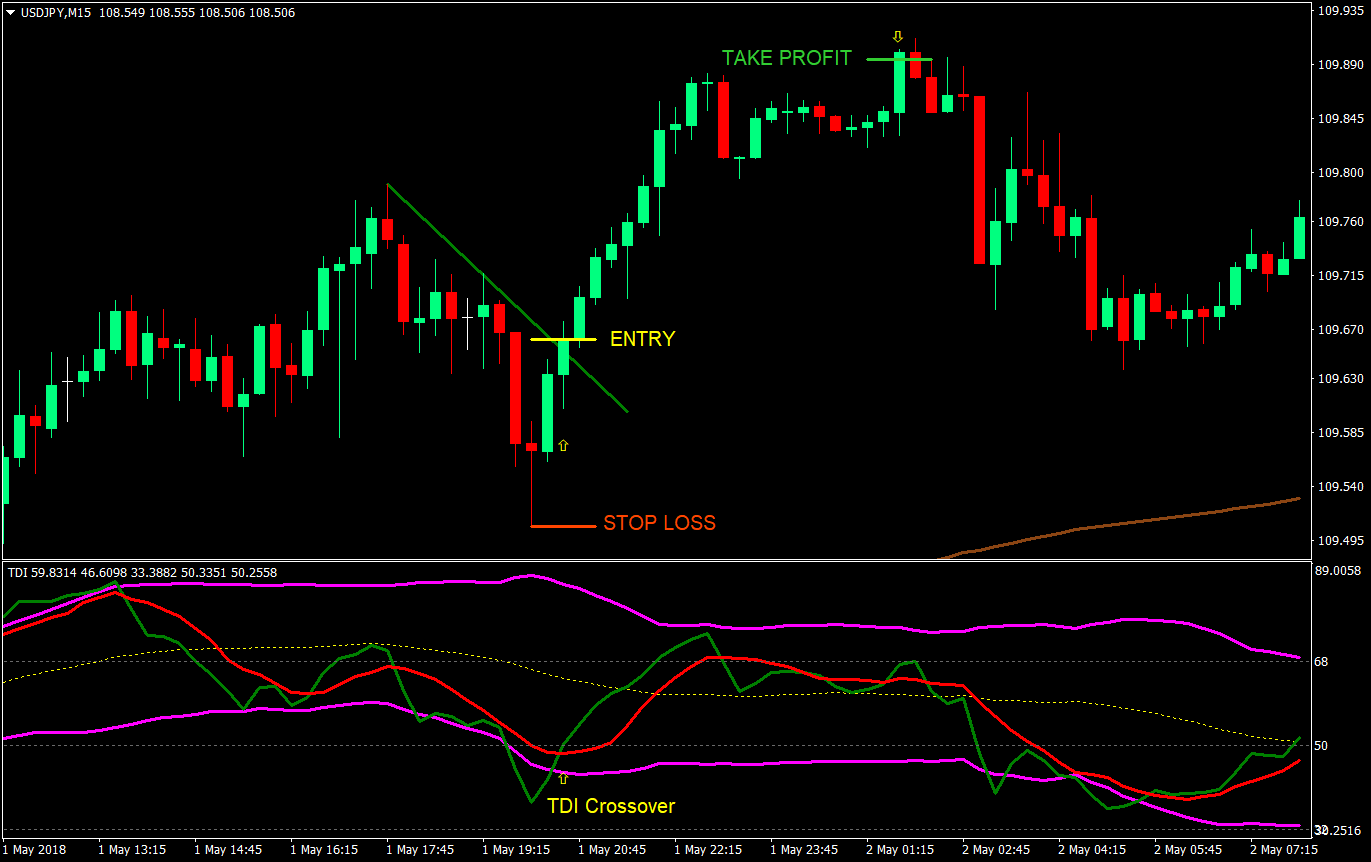The image size is (1371, 862).
Task: Click the green horizontal take profit line
Action: pos(898,59)
